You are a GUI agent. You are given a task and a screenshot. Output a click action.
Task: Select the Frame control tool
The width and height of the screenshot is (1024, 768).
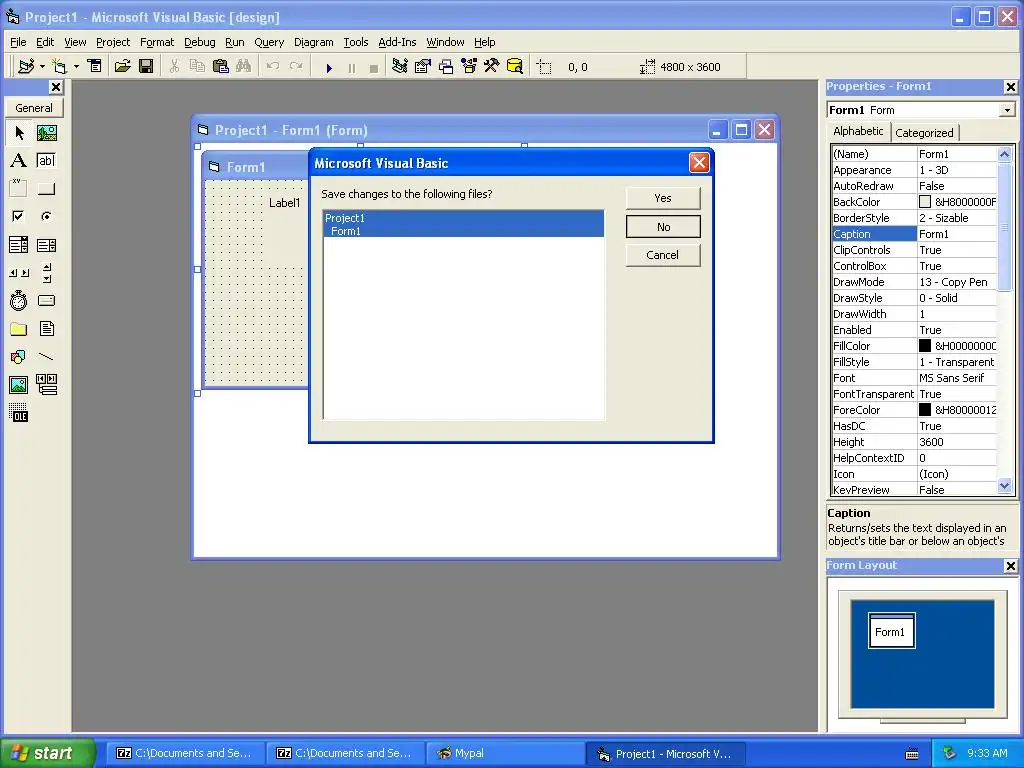(19, 189)
